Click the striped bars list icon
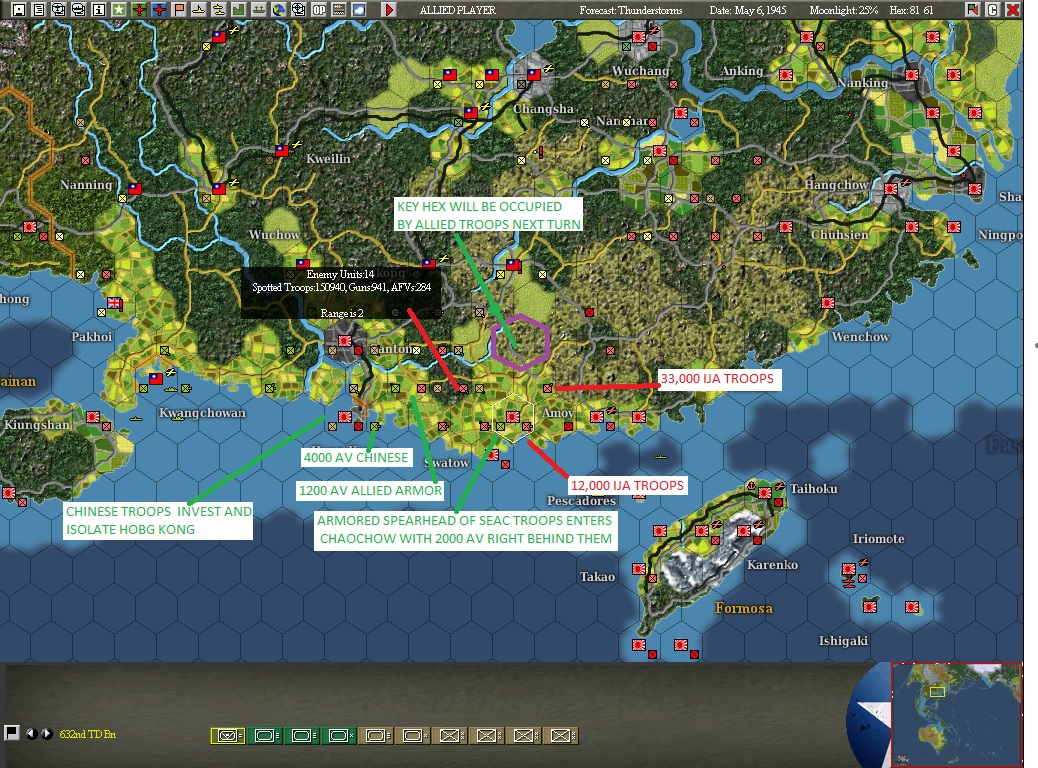Viewport: 1038px width, 768px height. [x=338, y=9]
